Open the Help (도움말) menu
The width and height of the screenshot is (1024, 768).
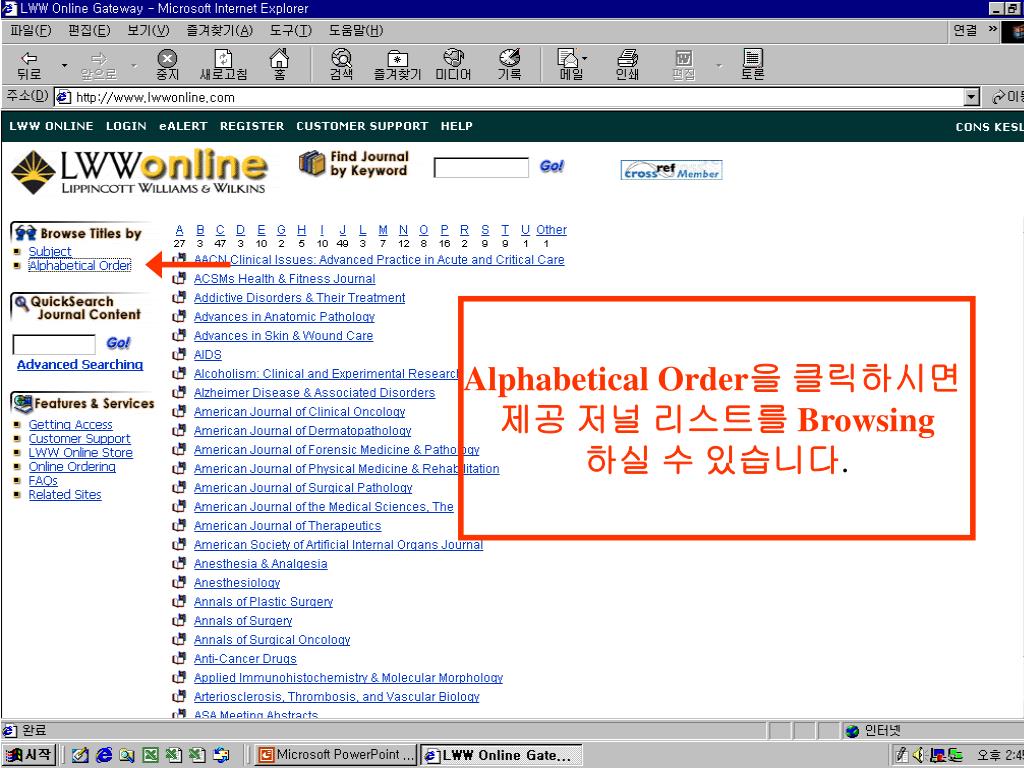[x=355, y=31]
